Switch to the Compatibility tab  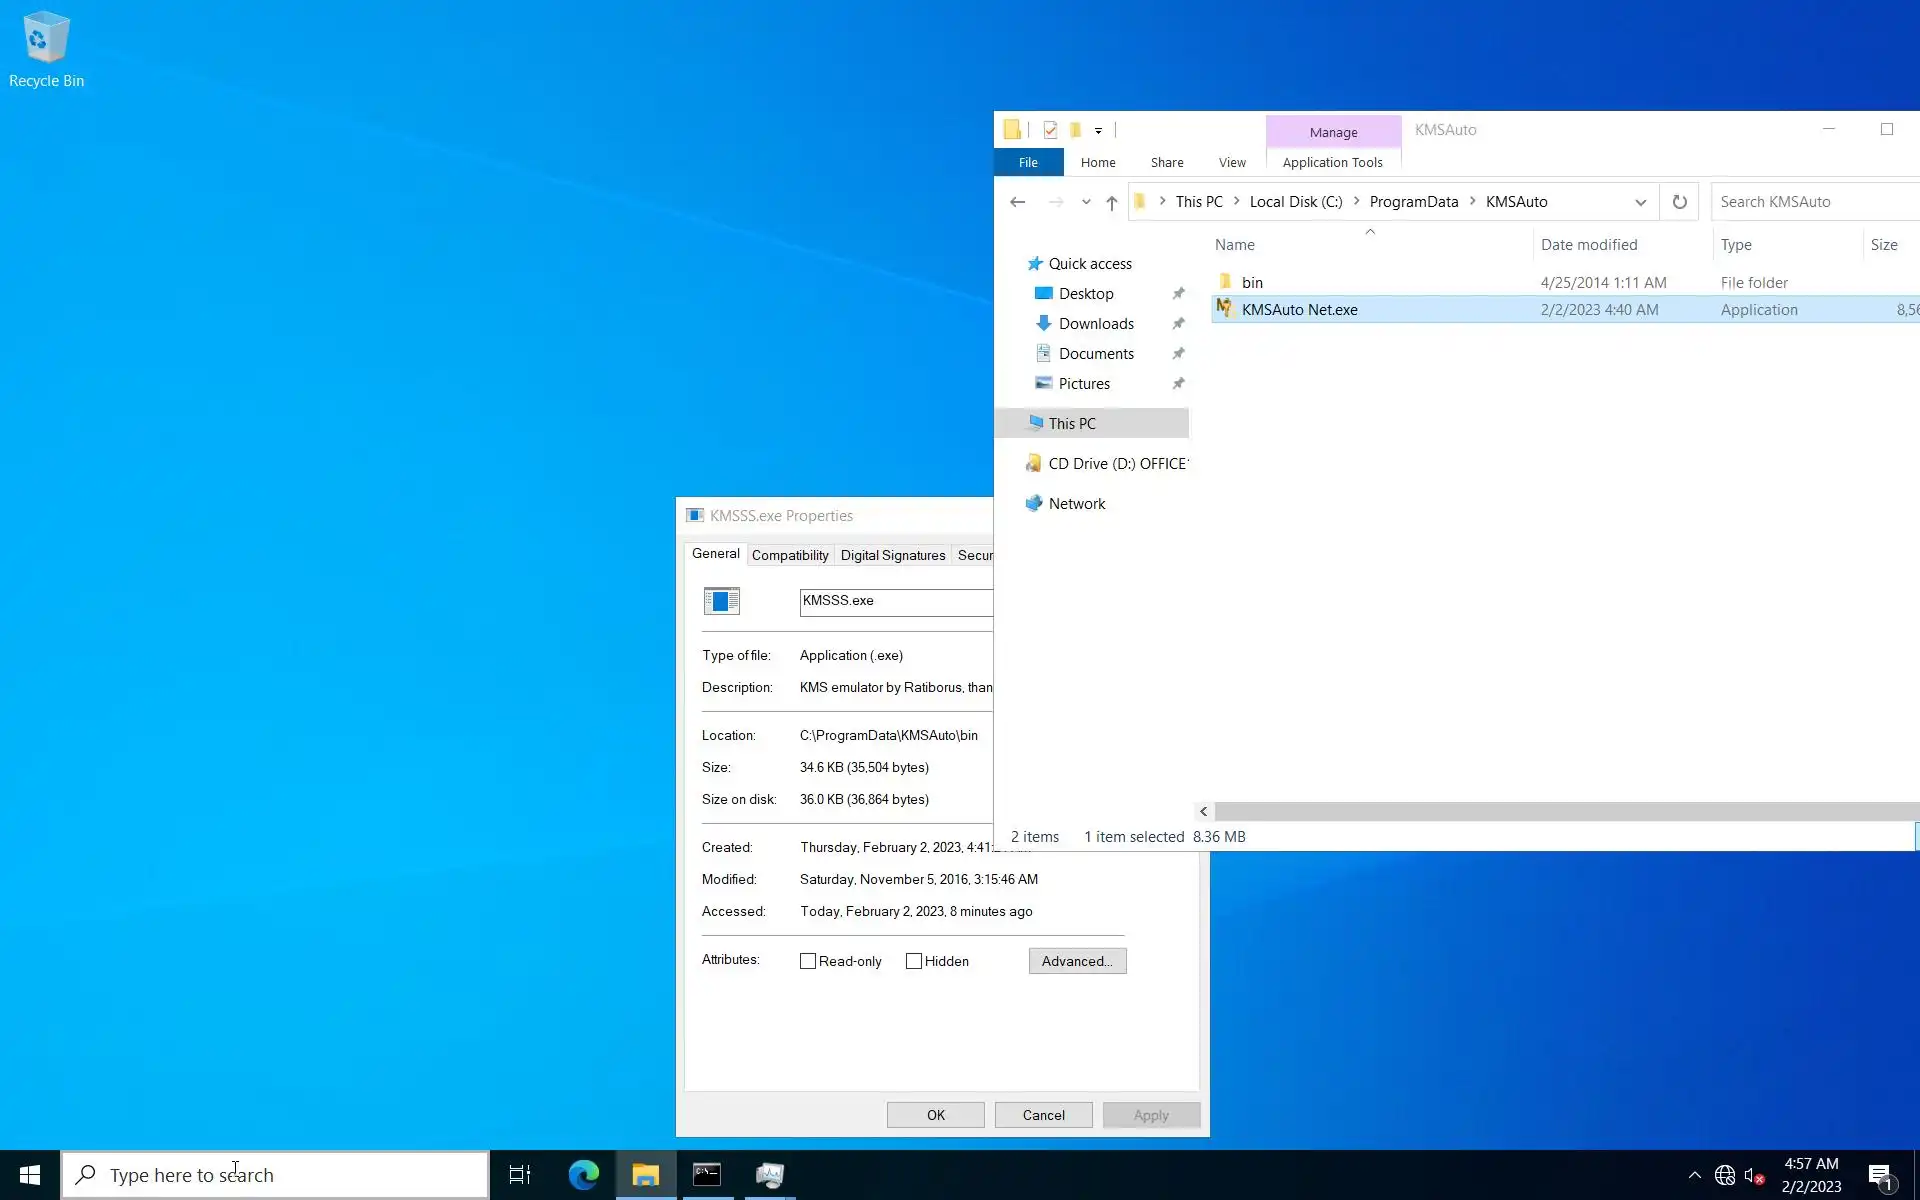[790, 555]
